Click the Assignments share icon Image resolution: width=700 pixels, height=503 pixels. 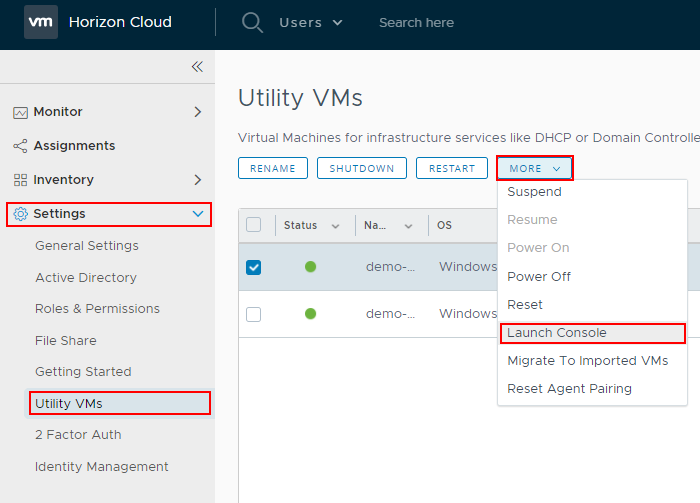(x=20, y=146)
